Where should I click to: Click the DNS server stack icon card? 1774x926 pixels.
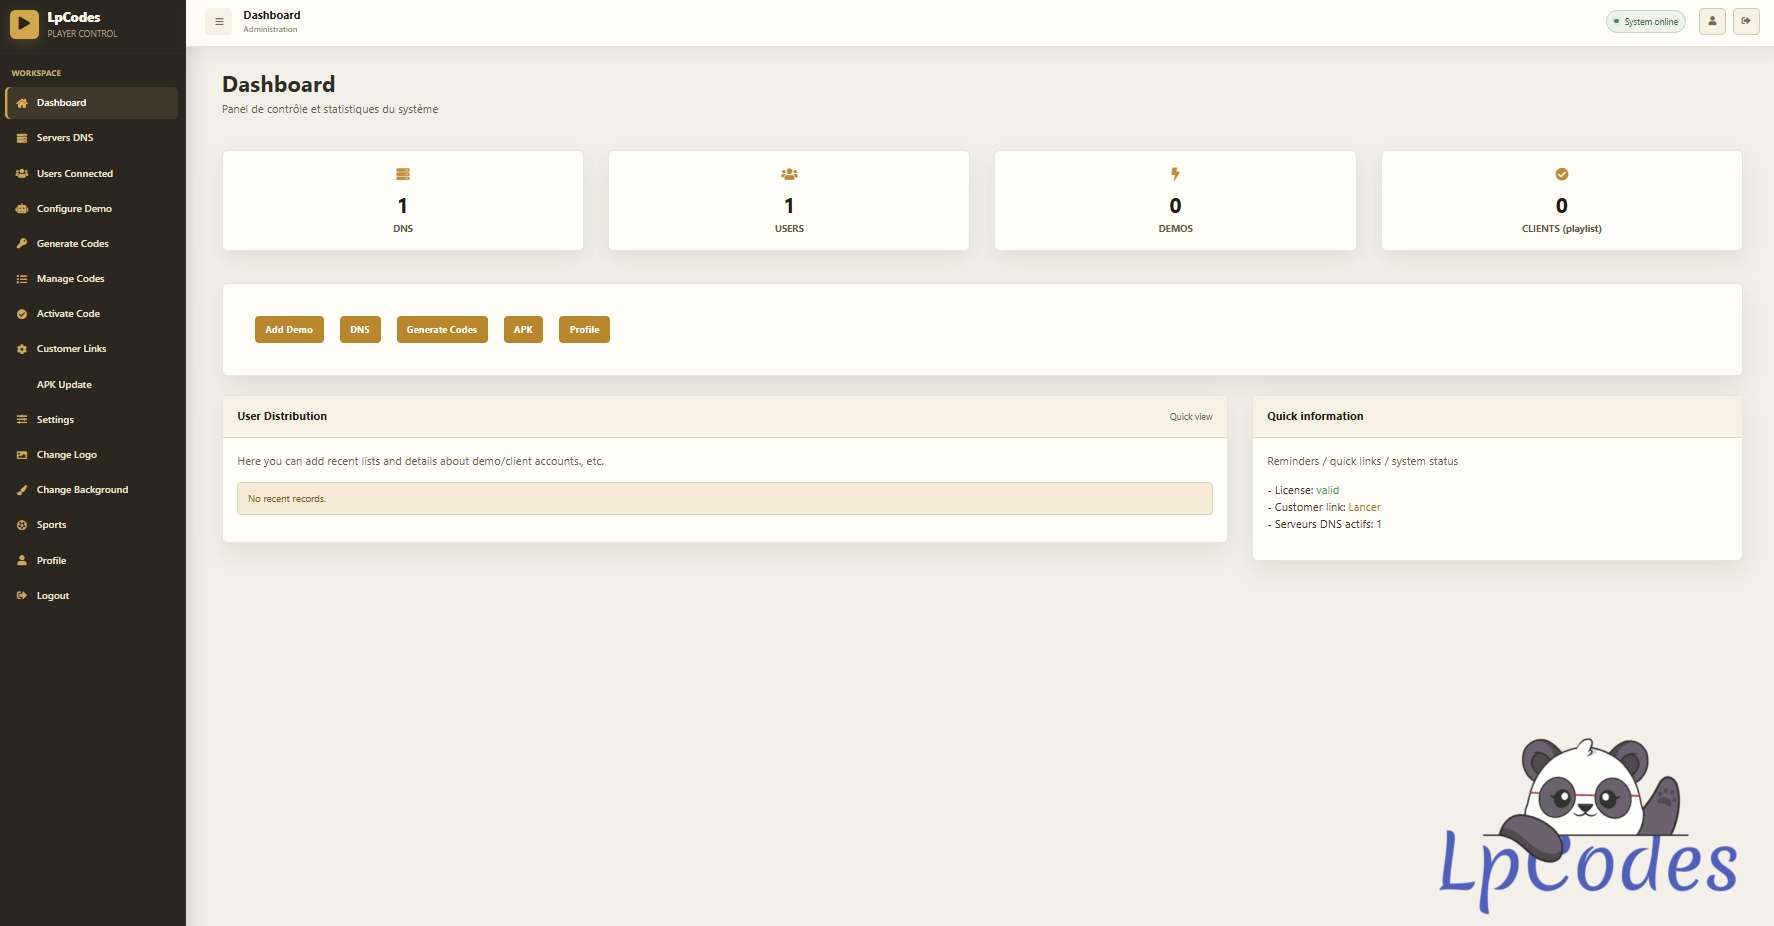[x=403, y=174]
